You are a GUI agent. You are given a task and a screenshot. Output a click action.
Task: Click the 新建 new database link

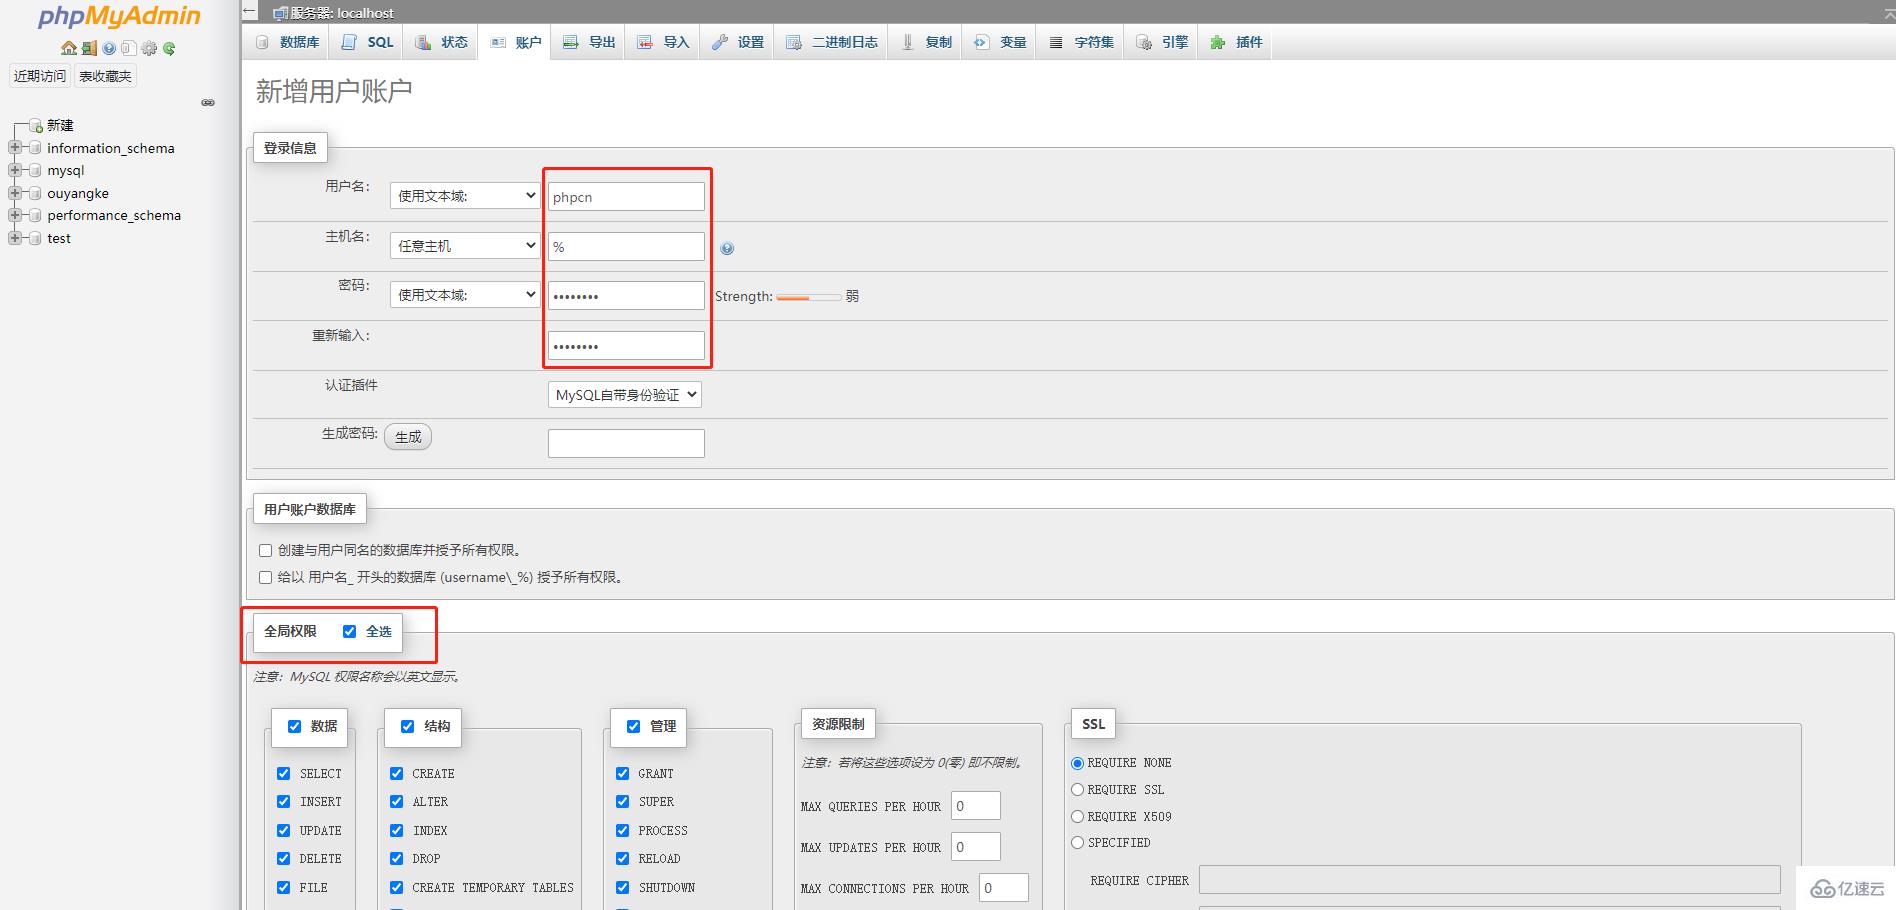pyautogui.click(x=60, y=126)
